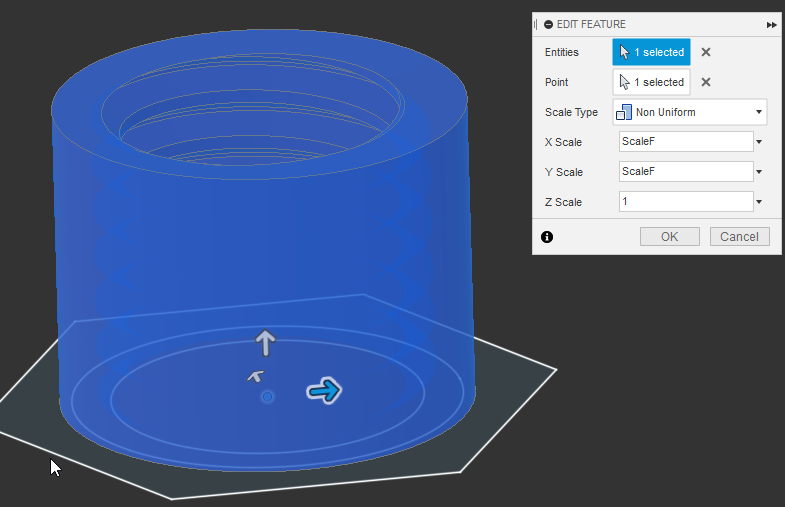Screen dimensions: 785x507
Task: Click the 'Z Scale' label
Action: tap(563, 202)
